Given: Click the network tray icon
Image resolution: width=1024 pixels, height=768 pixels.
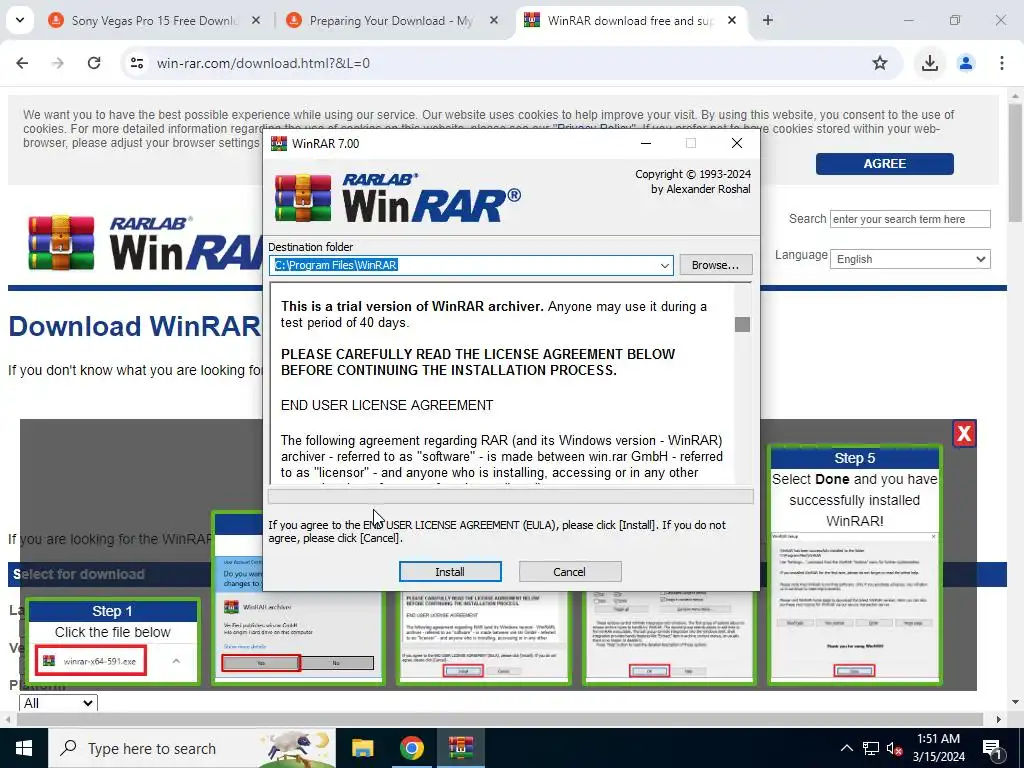Looking at the screenshot, I should click(x=871, y=748).
